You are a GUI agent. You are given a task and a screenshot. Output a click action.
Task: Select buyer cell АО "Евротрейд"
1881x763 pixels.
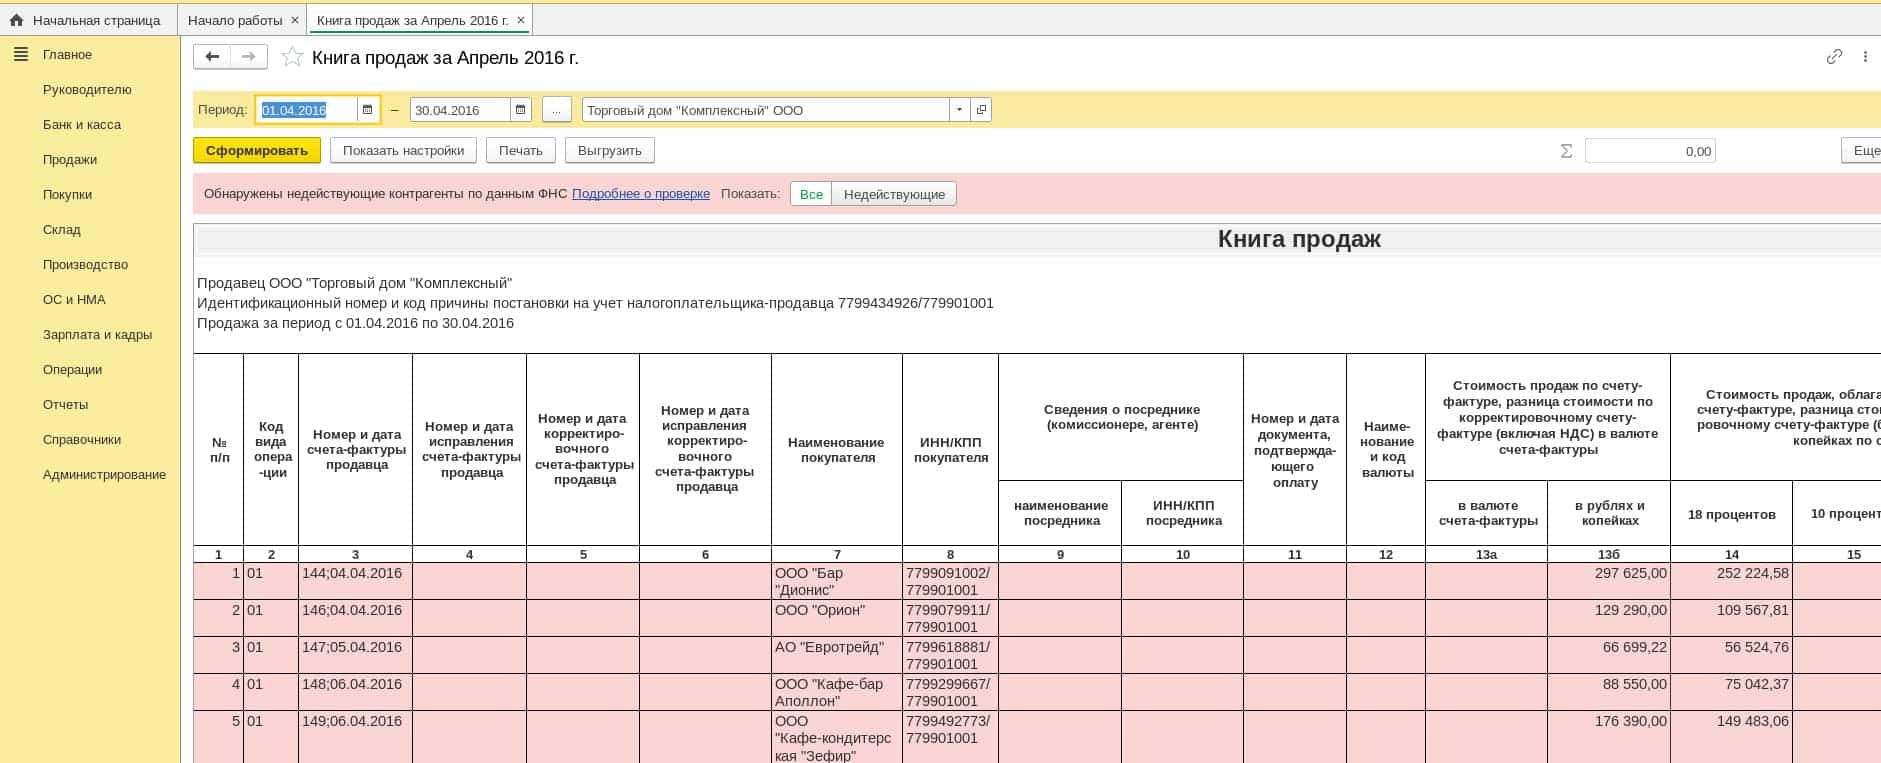tap(837, 655)
